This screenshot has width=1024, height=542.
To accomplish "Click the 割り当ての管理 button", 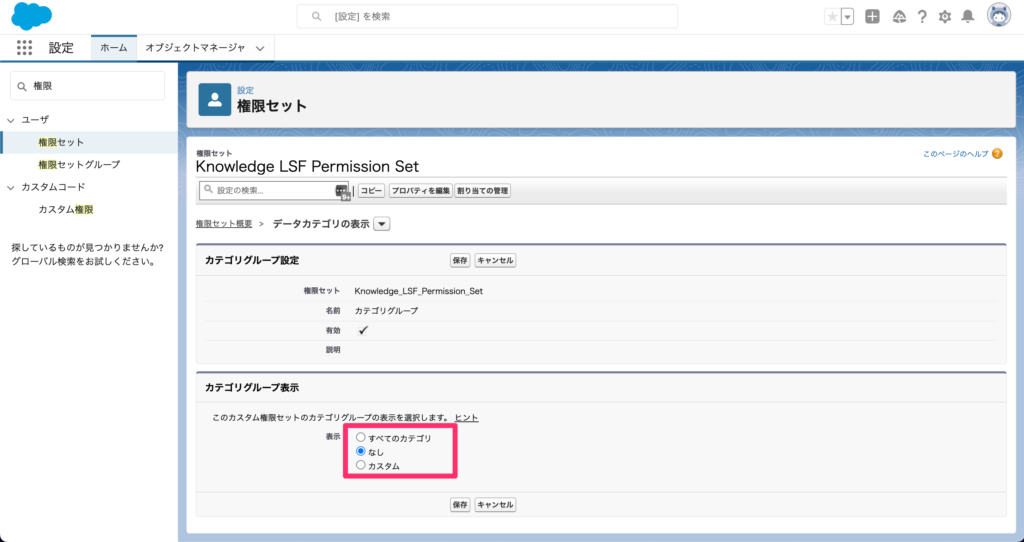I will (x=483, y=190).
